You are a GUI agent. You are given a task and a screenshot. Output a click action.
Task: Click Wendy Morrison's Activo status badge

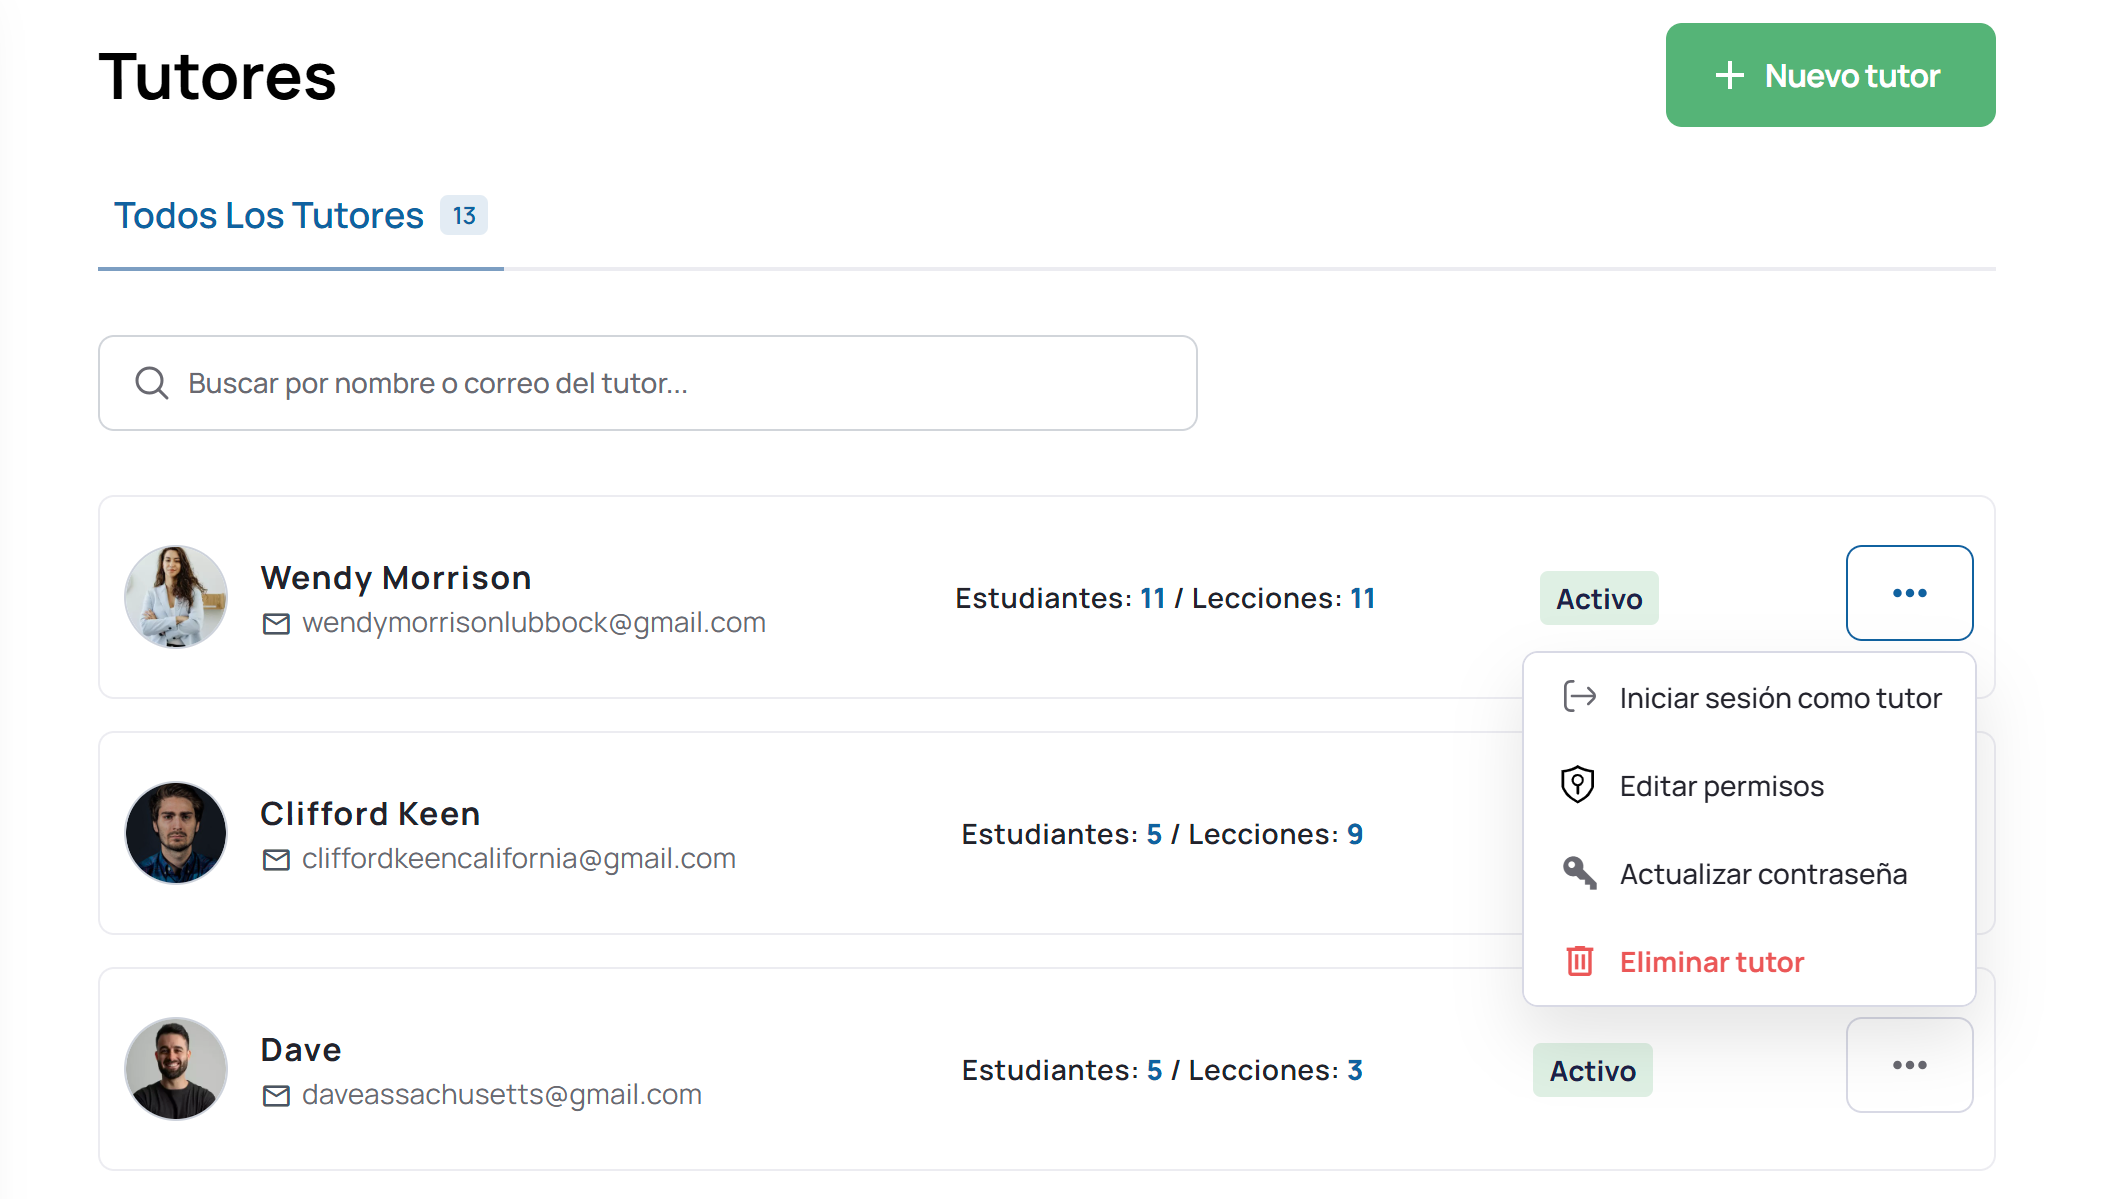(1599, 599)
